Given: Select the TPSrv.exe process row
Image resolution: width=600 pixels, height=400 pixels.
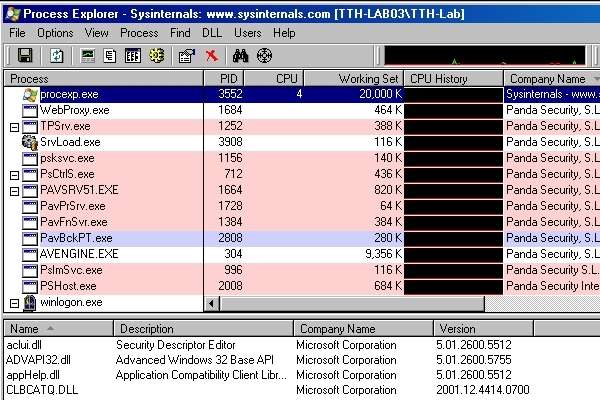Looking at the screenshot, I should (x=302, y=126).
